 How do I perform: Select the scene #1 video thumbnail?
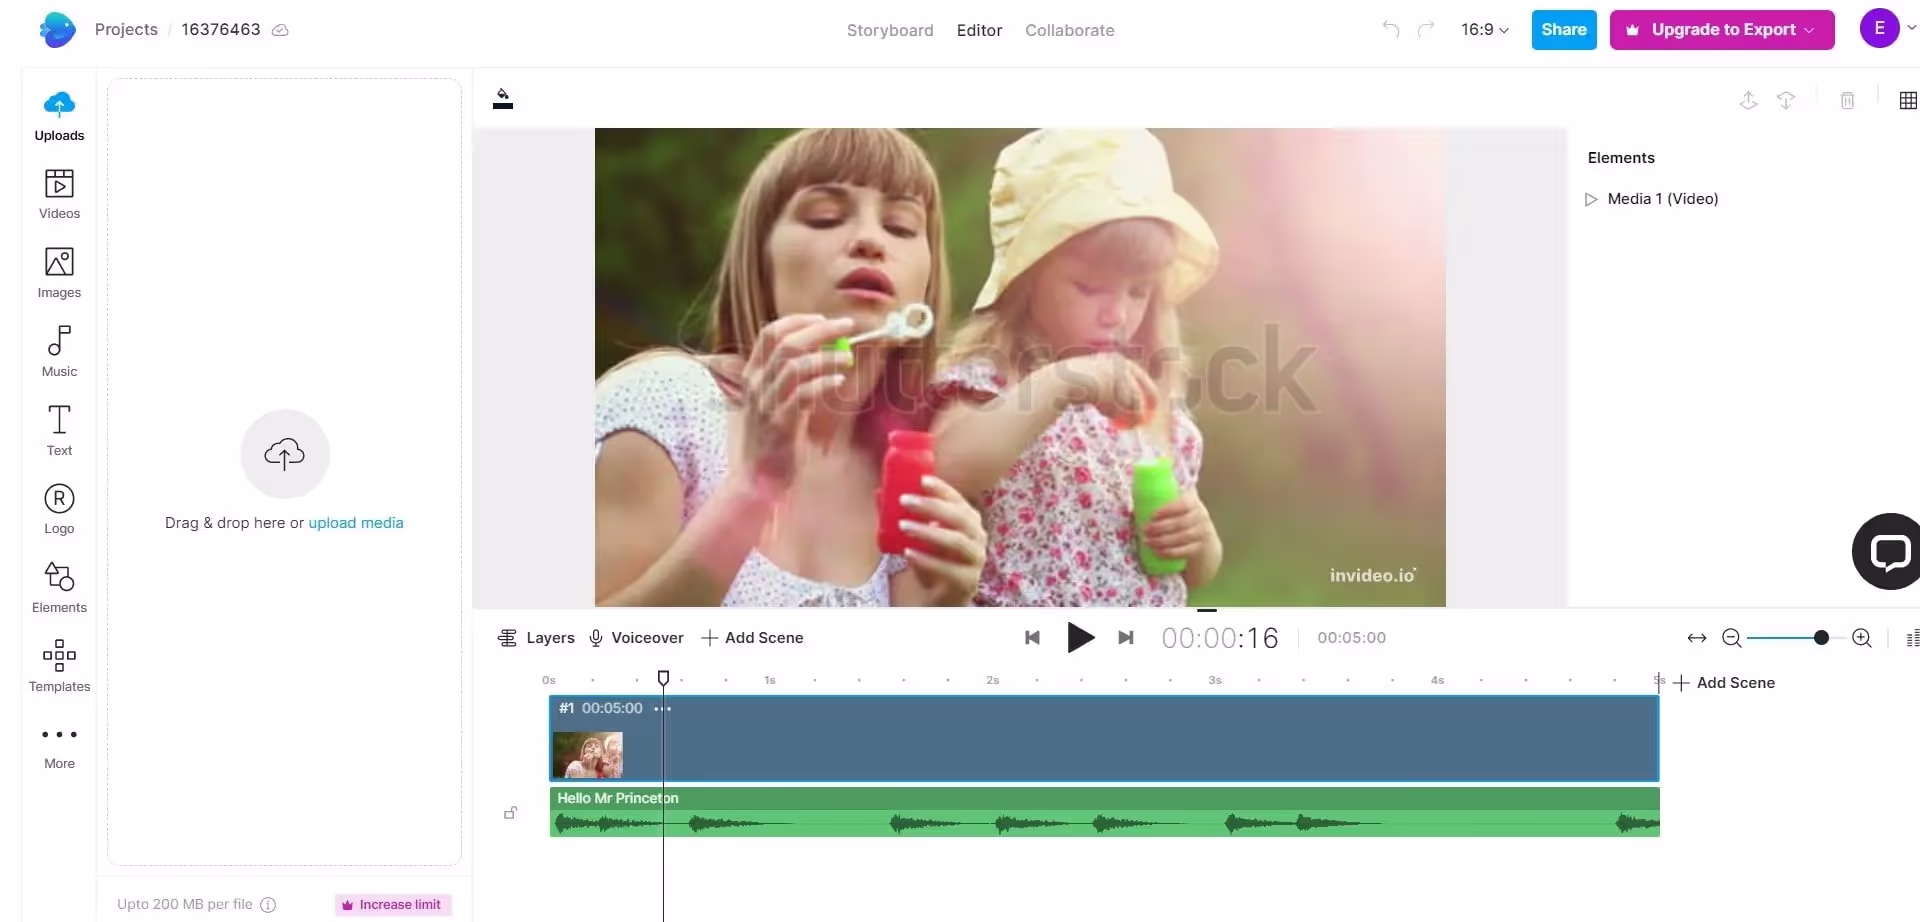pos(588,755)
